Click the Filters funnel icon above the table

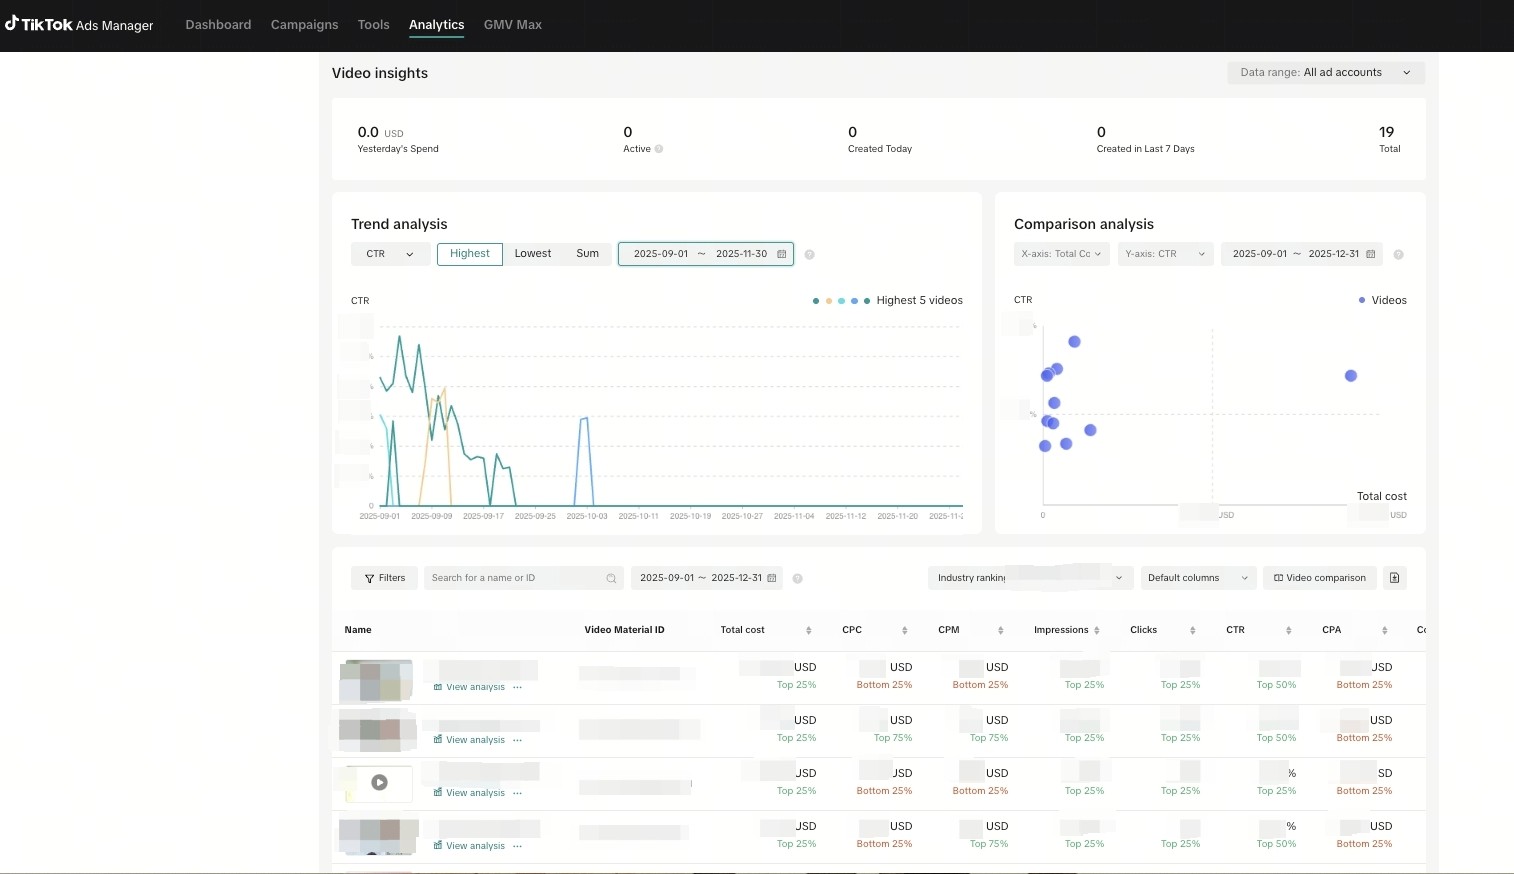(x=369, y=578)
